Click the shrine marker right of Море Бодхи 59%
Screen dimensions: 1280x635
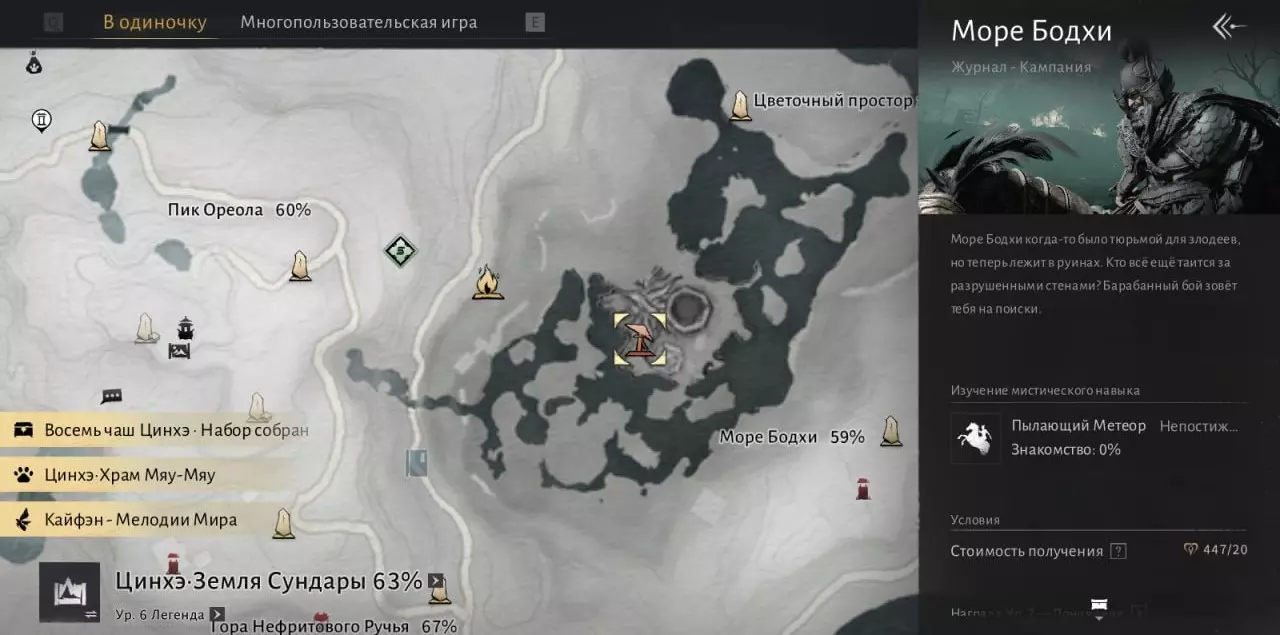click(891, 431)
